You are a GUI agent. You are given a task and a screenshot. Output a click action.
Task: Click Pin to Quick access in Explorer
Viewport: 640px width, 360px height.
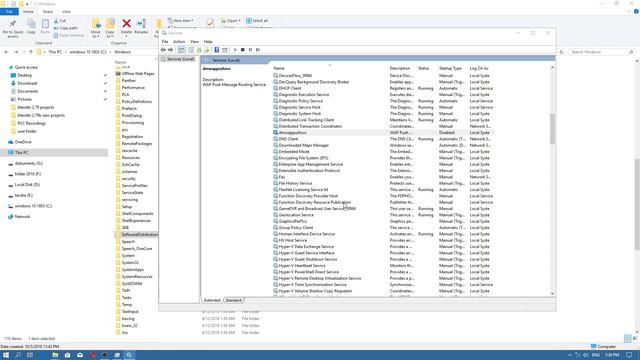click(13, 28)
